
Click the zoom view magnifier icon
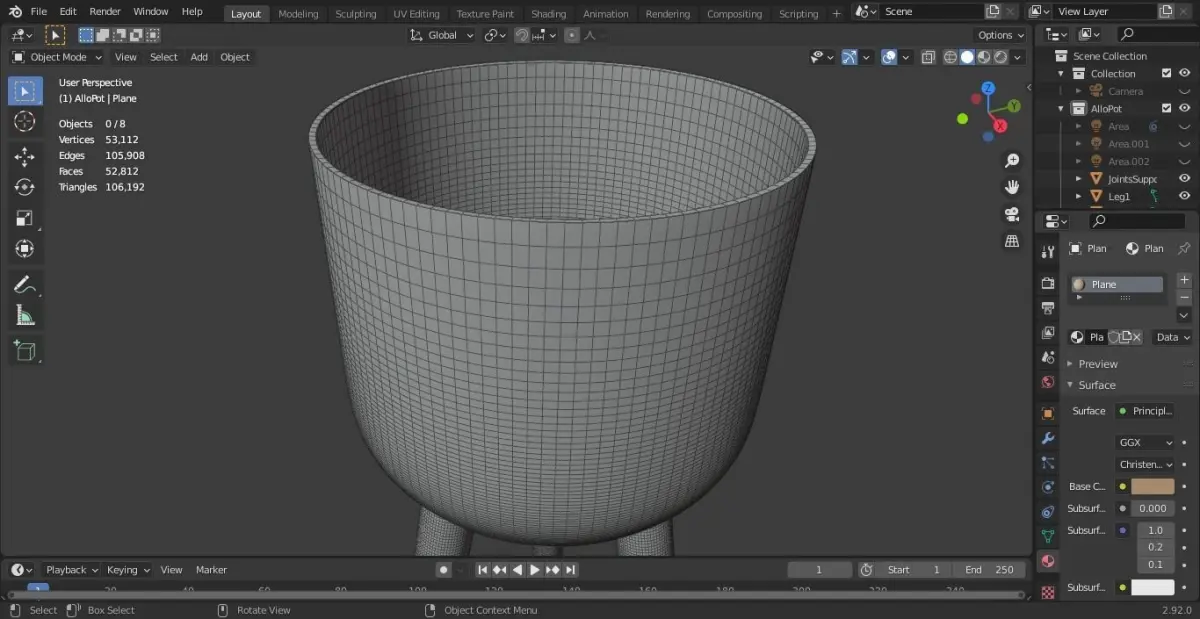pos(1012,161)
